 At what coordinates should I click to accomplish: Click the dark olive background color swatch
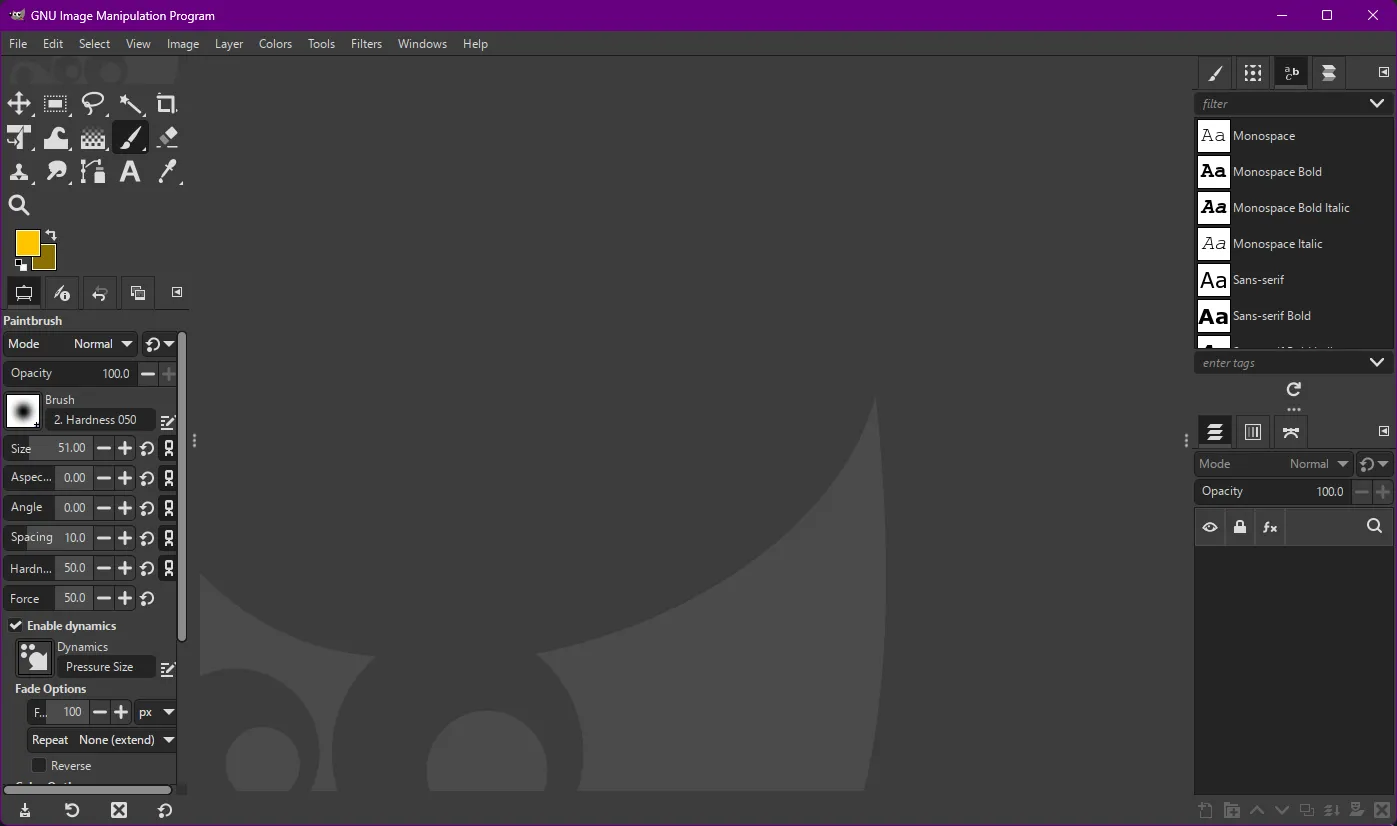pos(47,260)
